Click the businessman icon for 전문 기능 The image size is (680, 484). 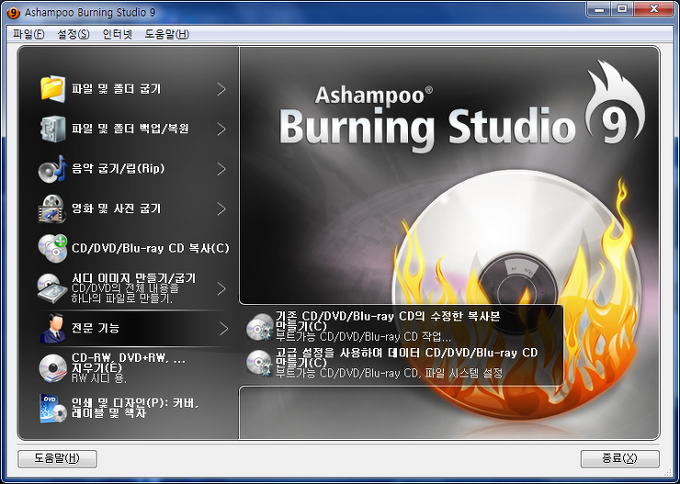[x=52, y=328]
